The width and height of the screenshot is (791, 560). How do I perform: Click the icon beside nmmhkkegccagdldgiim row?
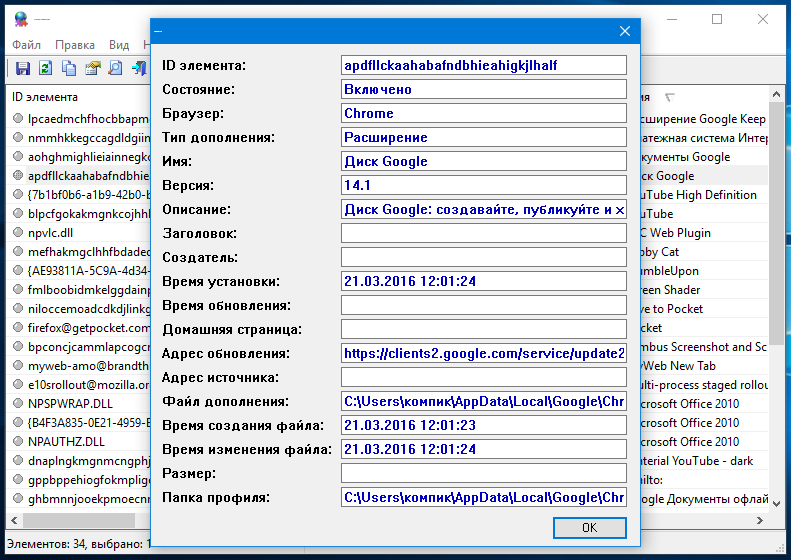coord(18,138)
